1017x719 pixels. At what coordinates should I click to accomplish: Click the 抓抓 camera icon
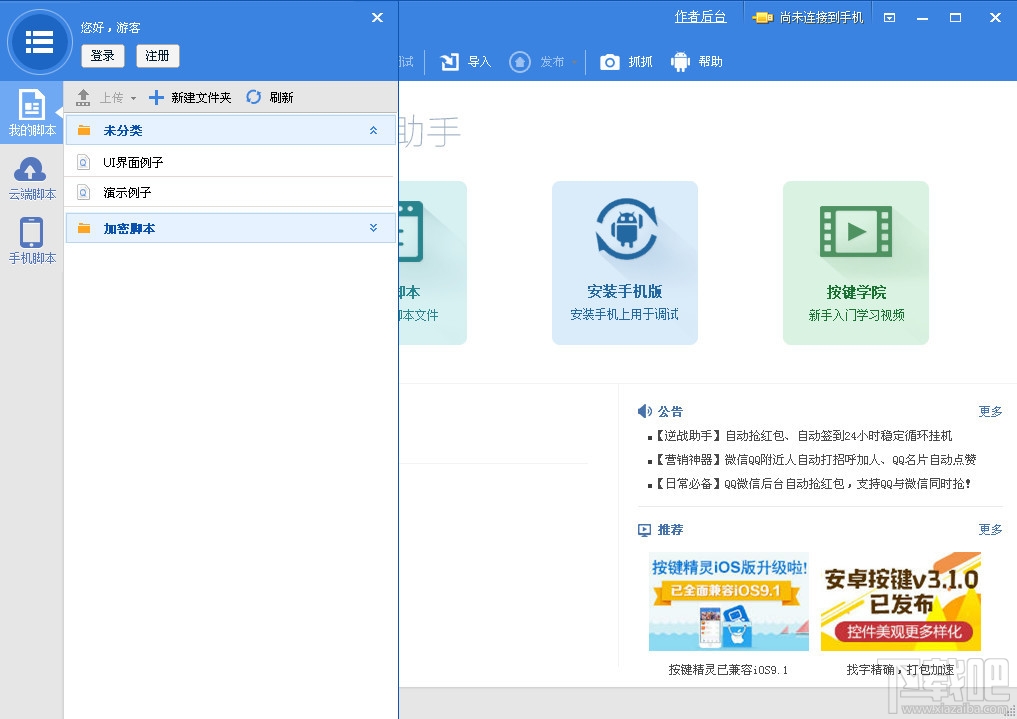[x=609, y=62]
